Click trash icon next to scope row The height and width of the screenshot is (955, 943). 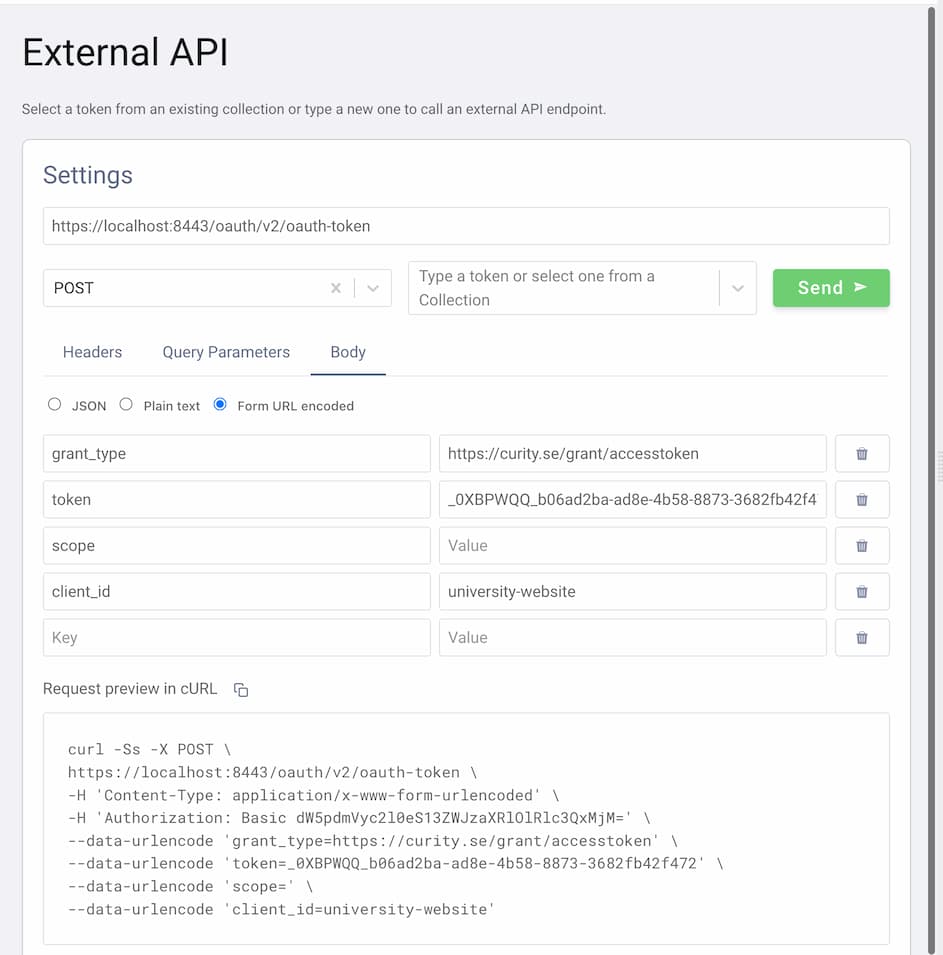point(861,545)
